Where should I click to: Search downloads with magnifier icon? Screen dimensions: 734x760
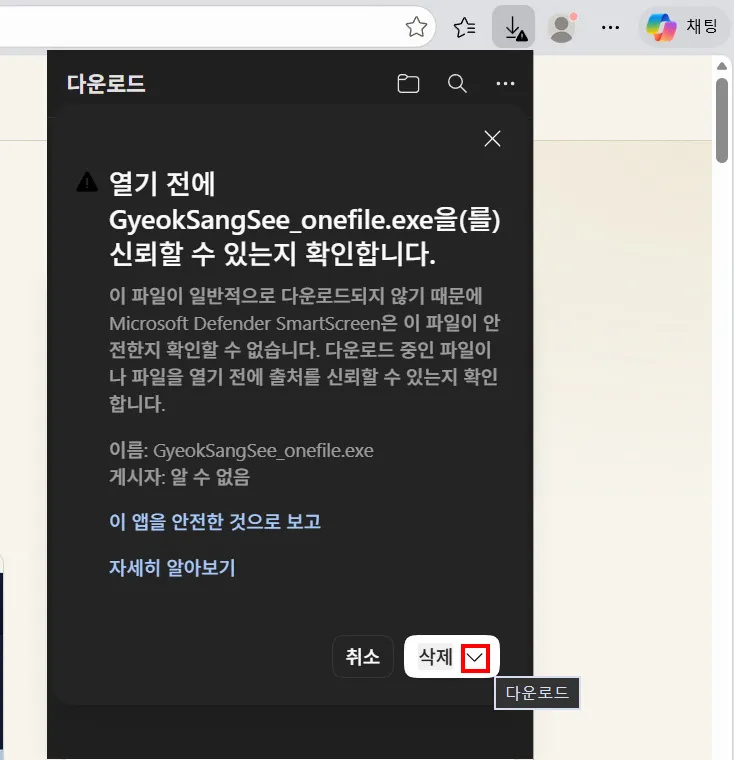pos(457,83)
